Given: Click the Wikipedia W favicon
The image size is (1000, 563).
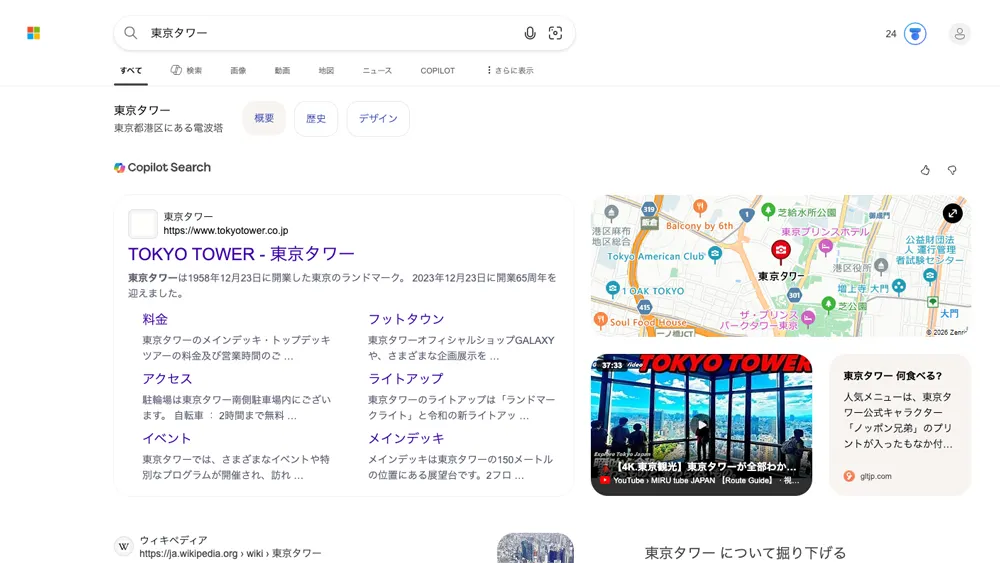Looking at the screenshot, I should coord(124,546).
